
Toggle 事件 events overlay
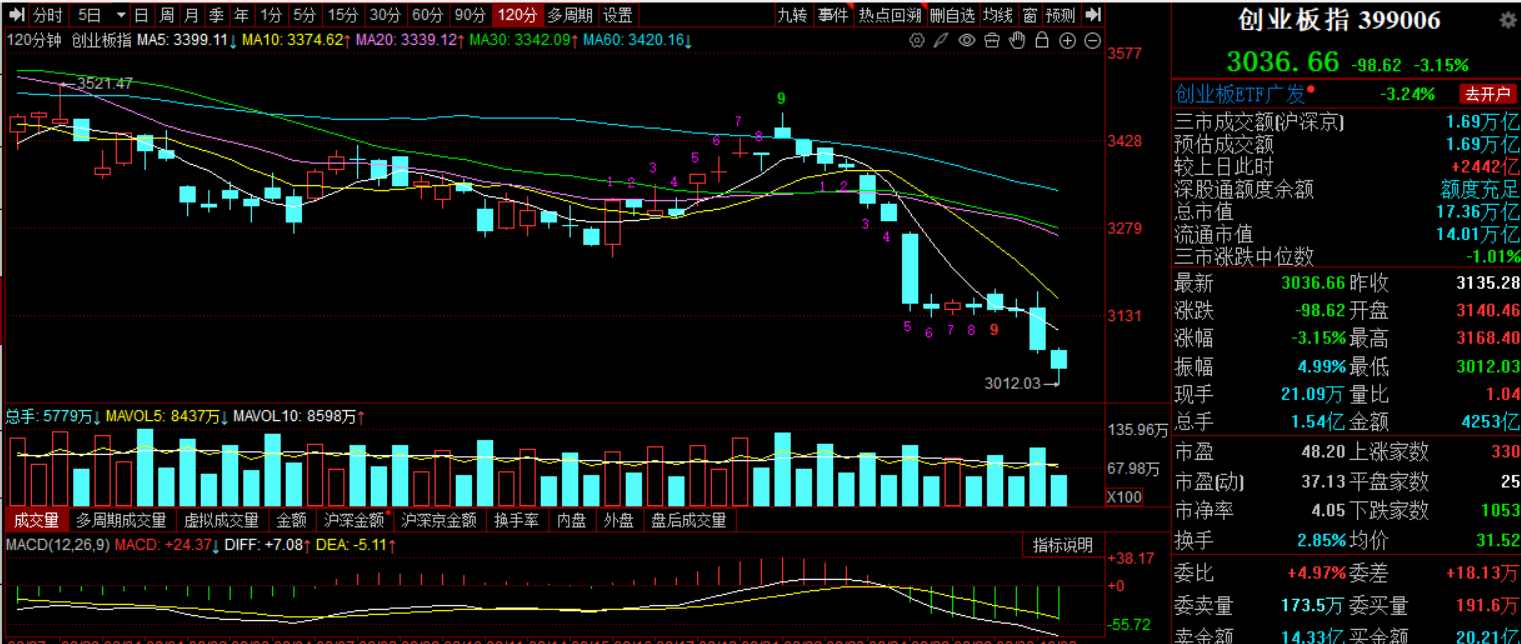coord(833,15)
